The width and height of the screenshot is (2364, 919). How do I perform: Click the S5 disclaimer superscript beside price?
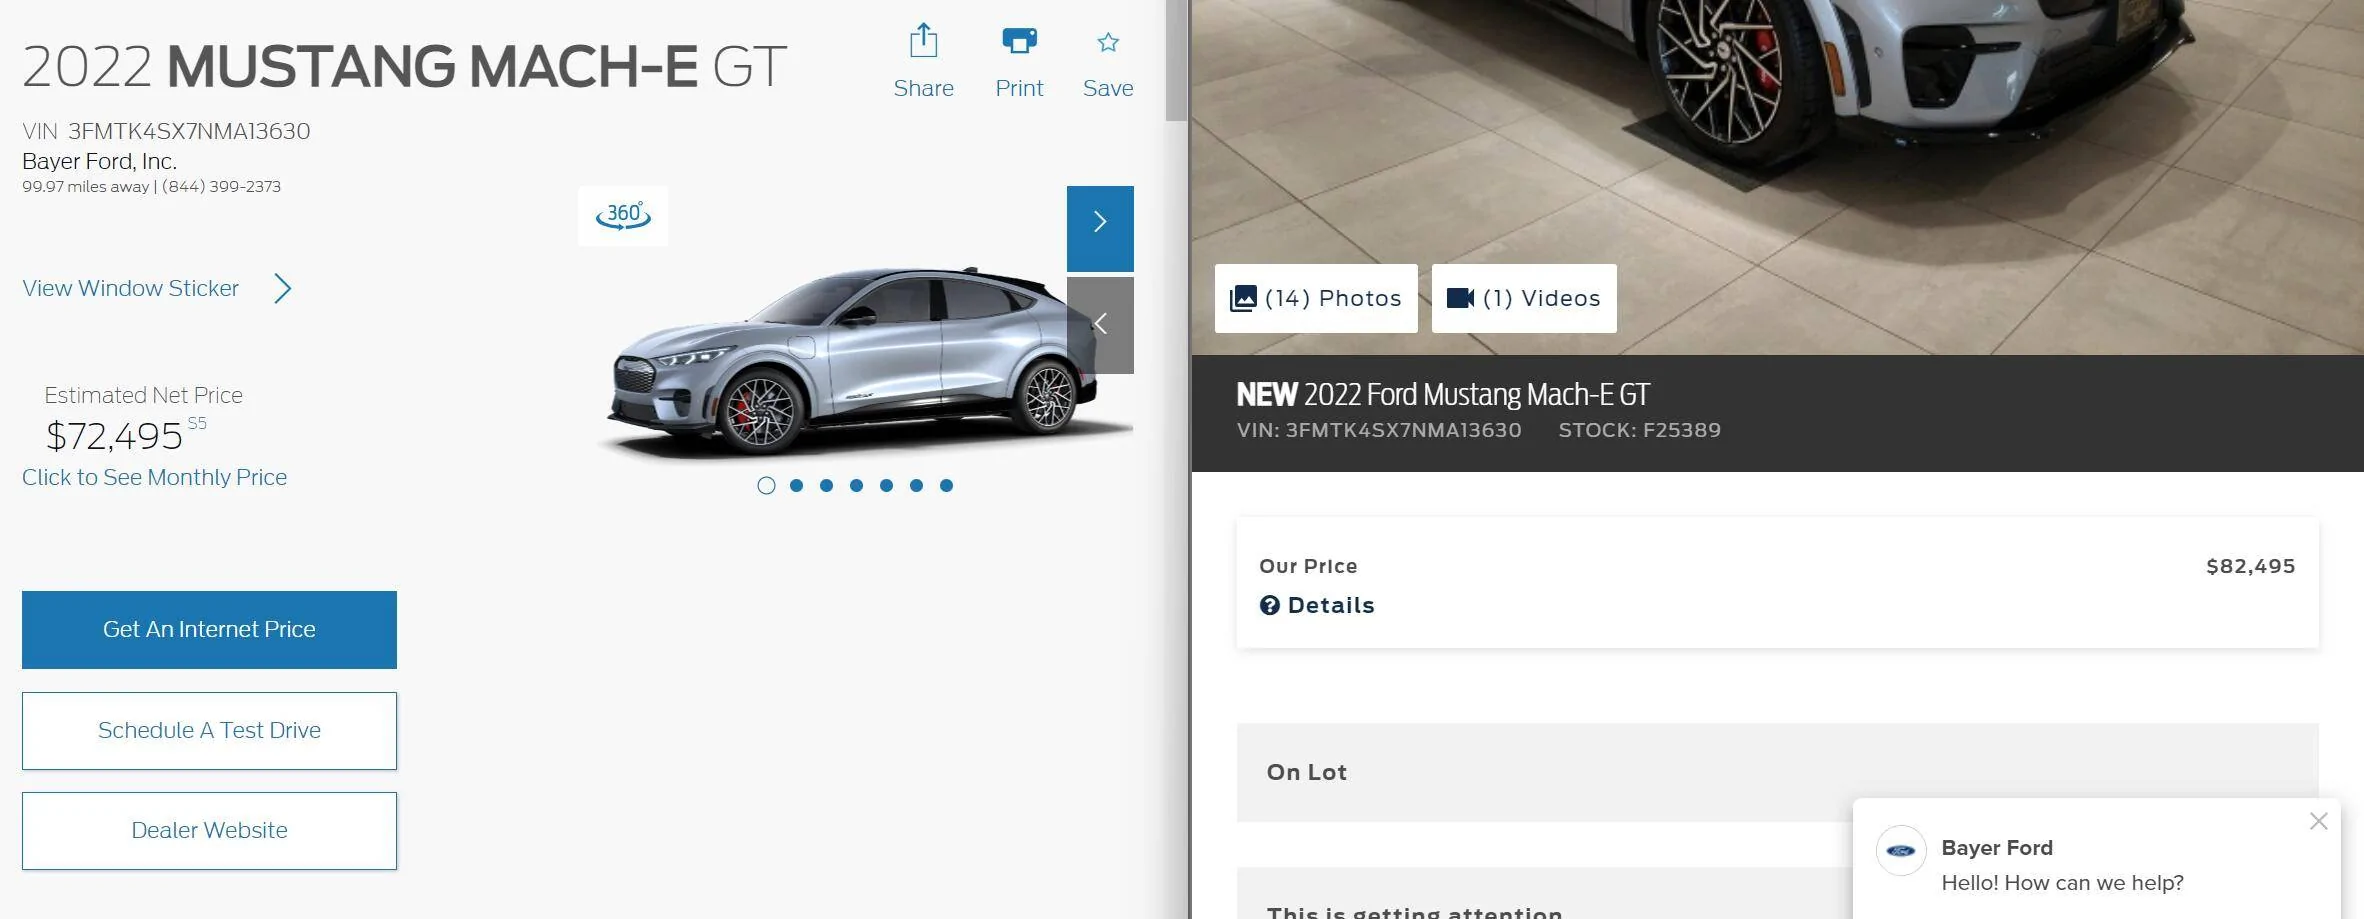pyautogui.click(x=197, y=423)
